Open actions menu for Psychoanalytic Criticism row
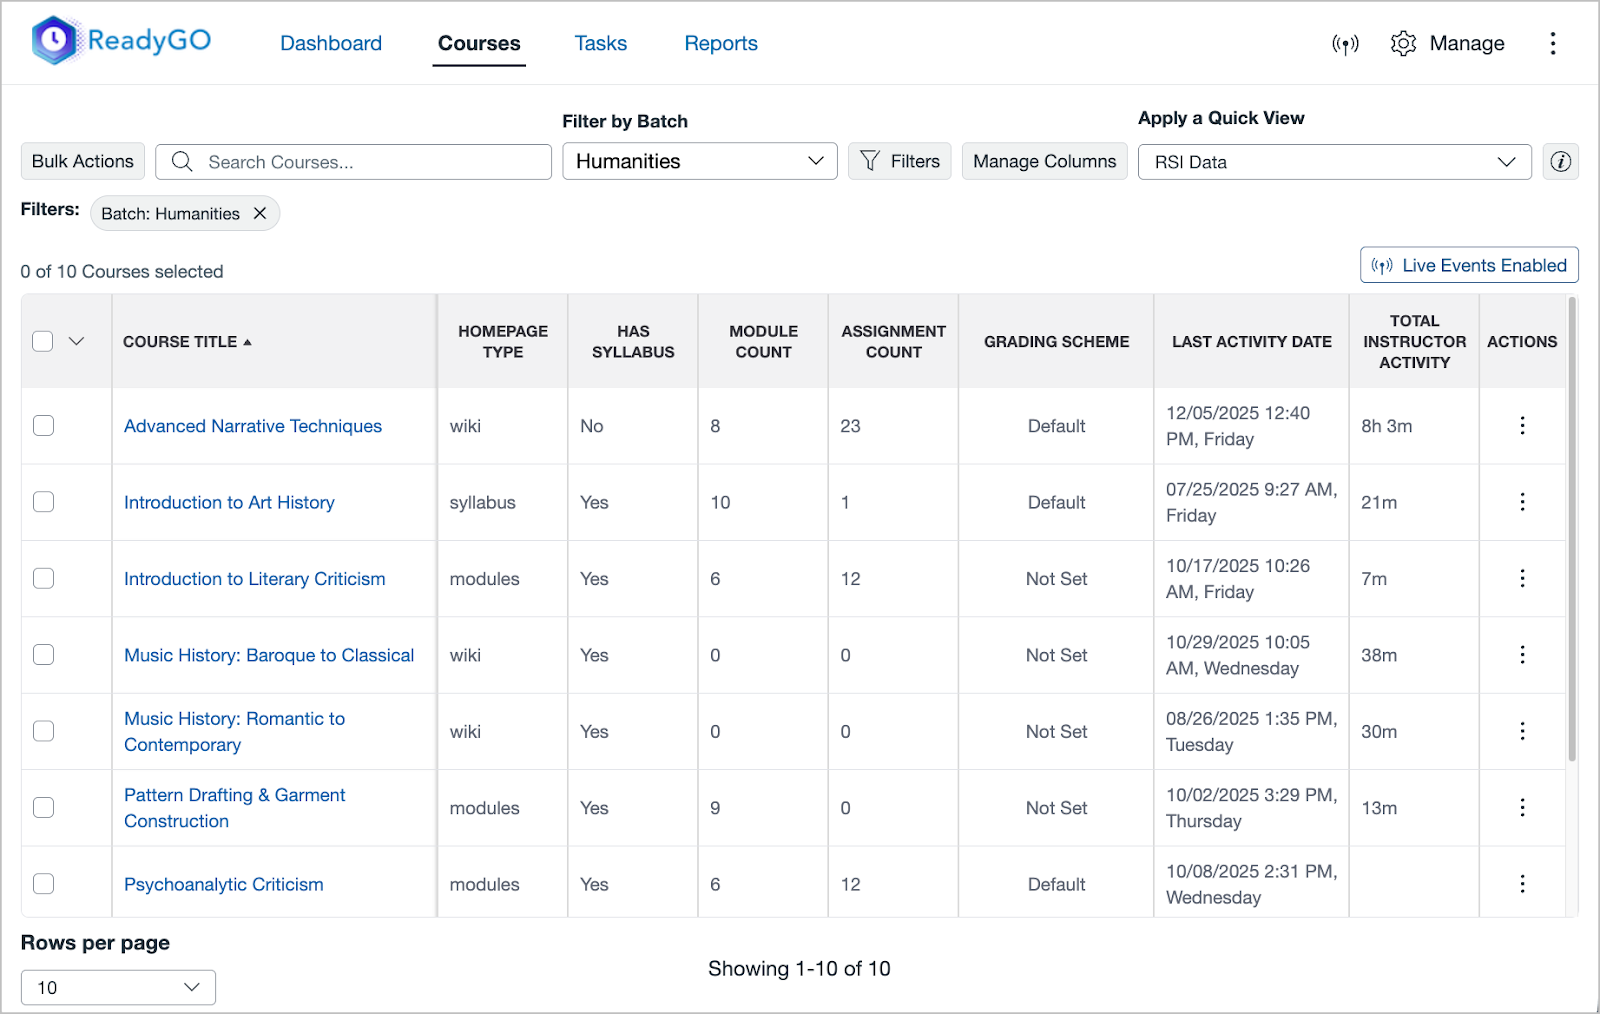Viewport: 1600px width, 1014px height. point(1522,884)
